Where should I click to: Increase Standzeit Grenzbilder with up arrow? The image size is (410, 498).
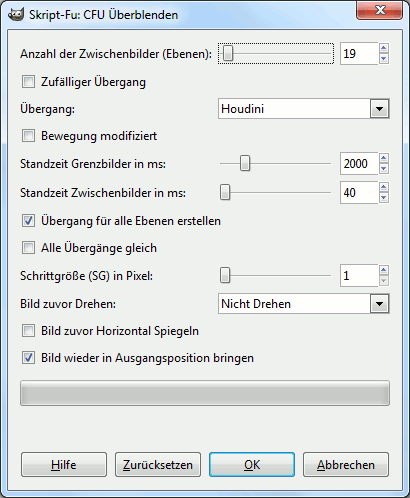click(x=384, y=158)
